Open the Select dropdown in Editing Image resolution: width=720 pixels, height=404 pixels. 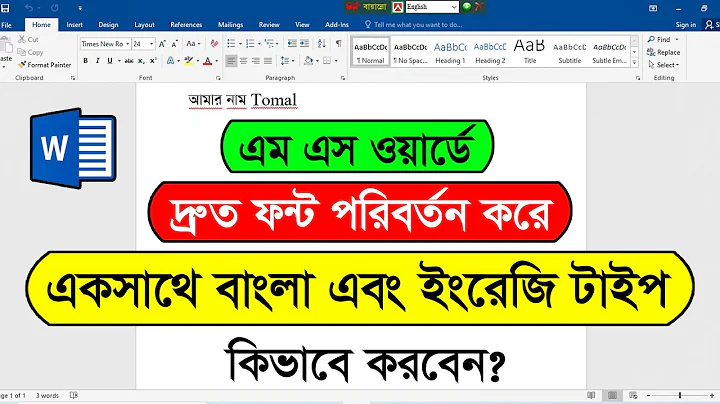(x=664, y=65)
